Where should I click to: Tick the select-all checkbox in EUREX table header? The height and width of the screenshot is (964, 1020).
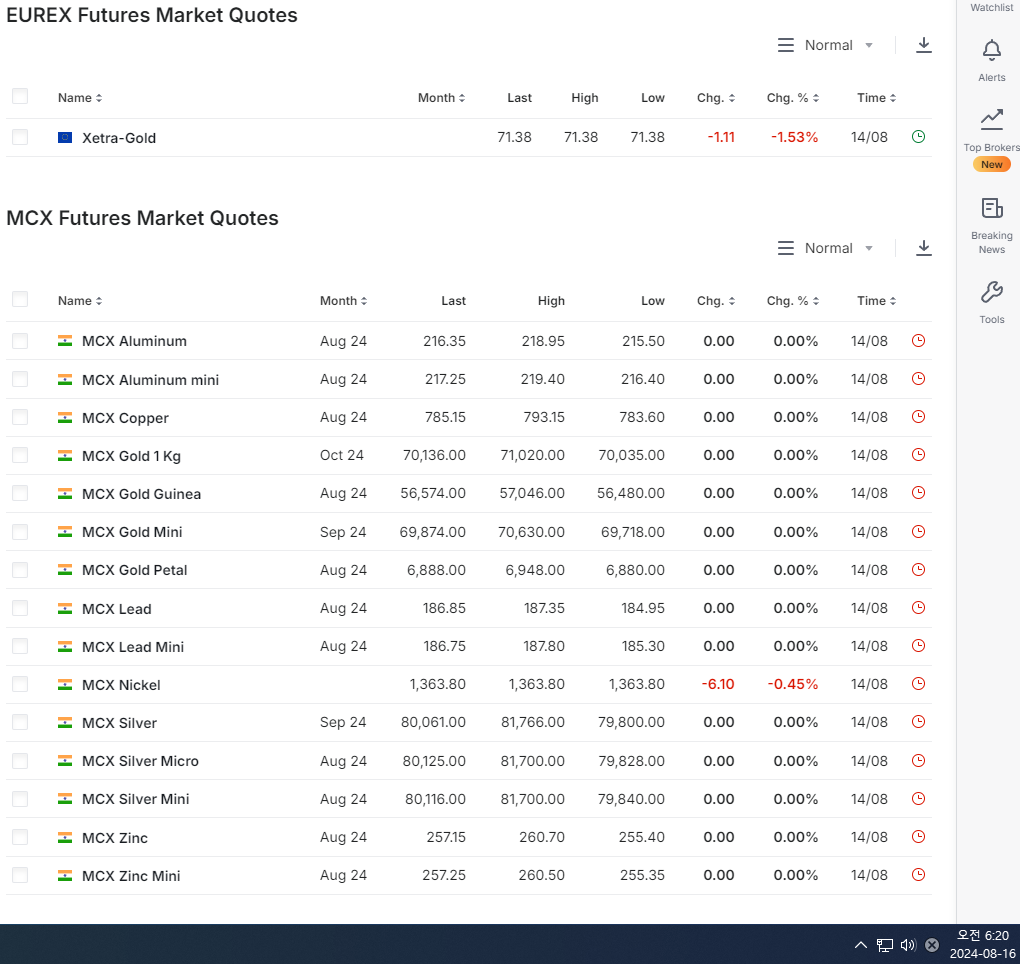click(20, 96)
